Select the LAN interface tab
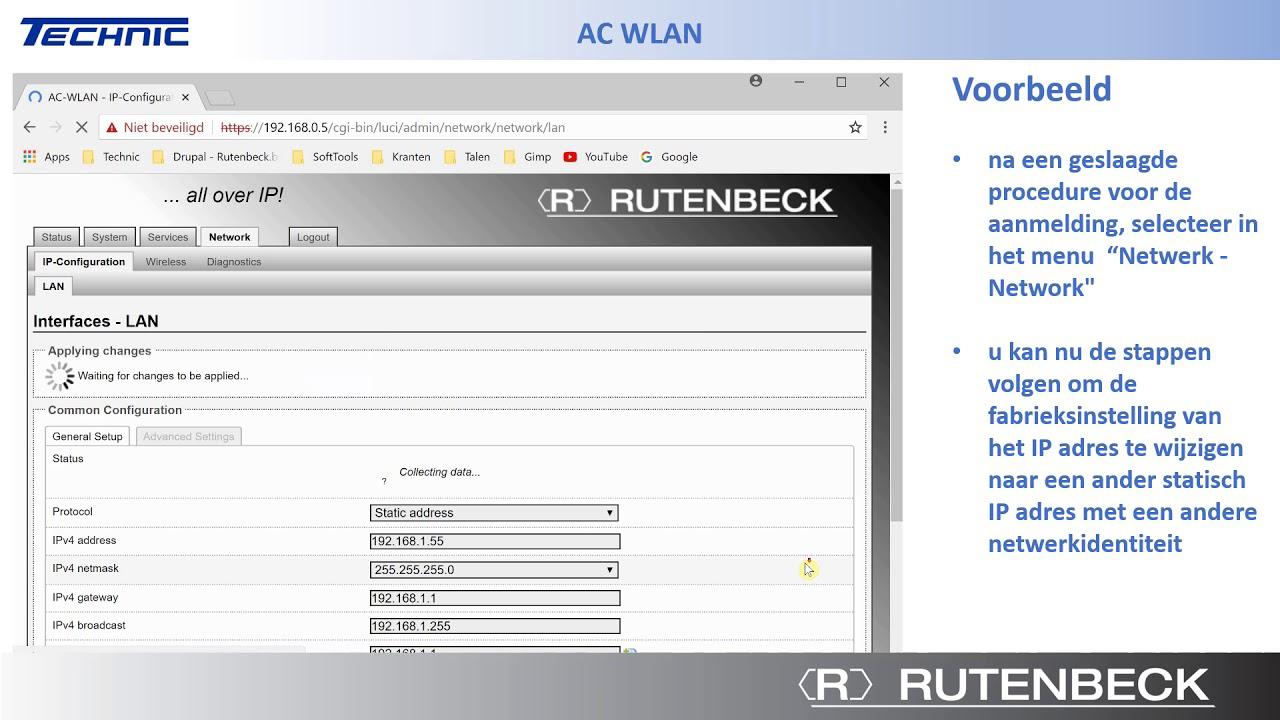Screen dimensions: 1280x720 53,286
